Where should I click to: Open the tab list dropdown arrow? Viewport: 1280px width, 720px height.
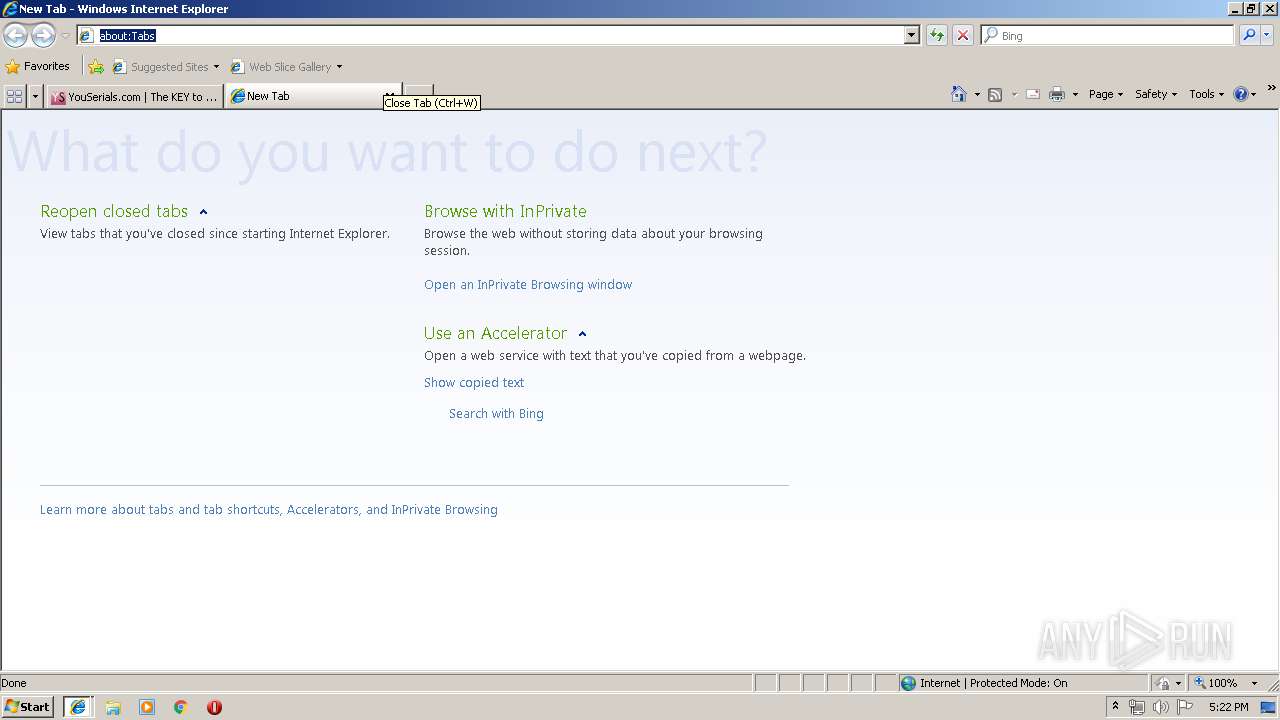(x=35, y=96)
